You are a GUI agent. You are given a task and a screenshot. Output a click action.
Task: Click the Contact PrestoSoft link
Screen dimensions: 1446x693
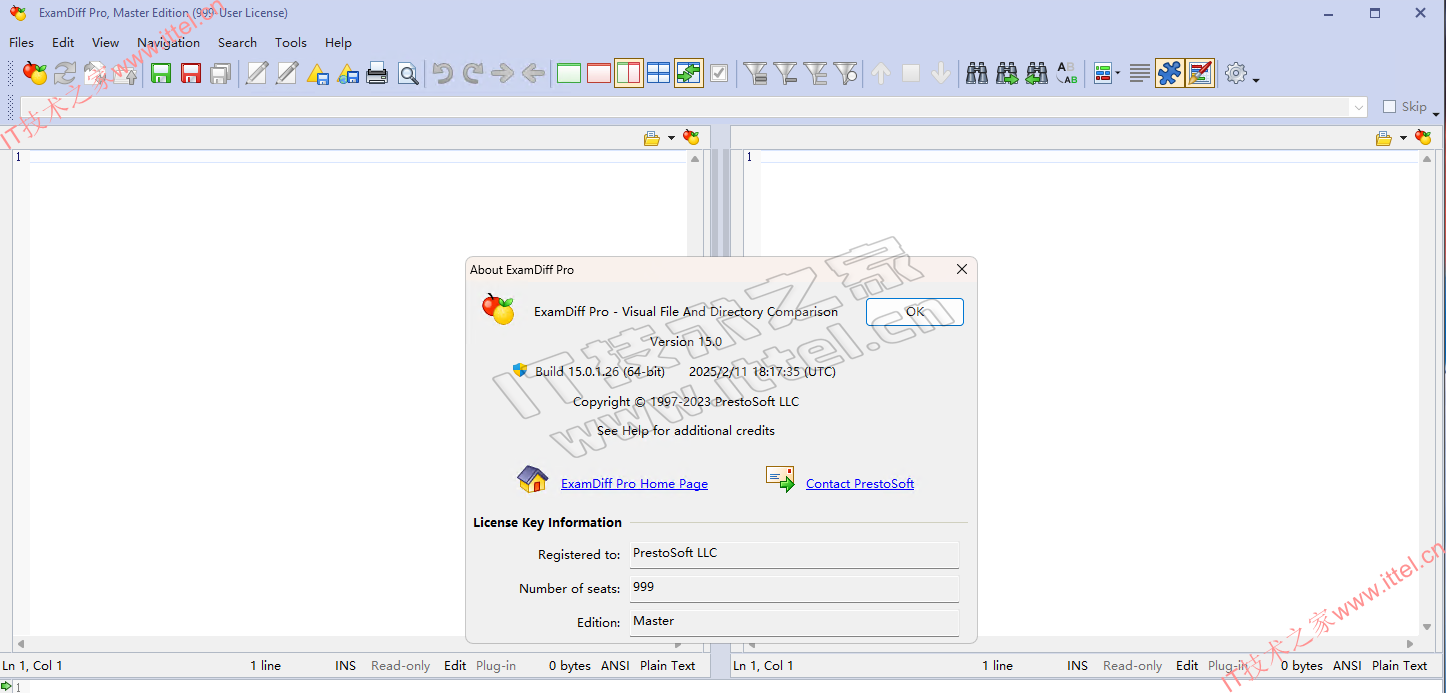point(860,483)
